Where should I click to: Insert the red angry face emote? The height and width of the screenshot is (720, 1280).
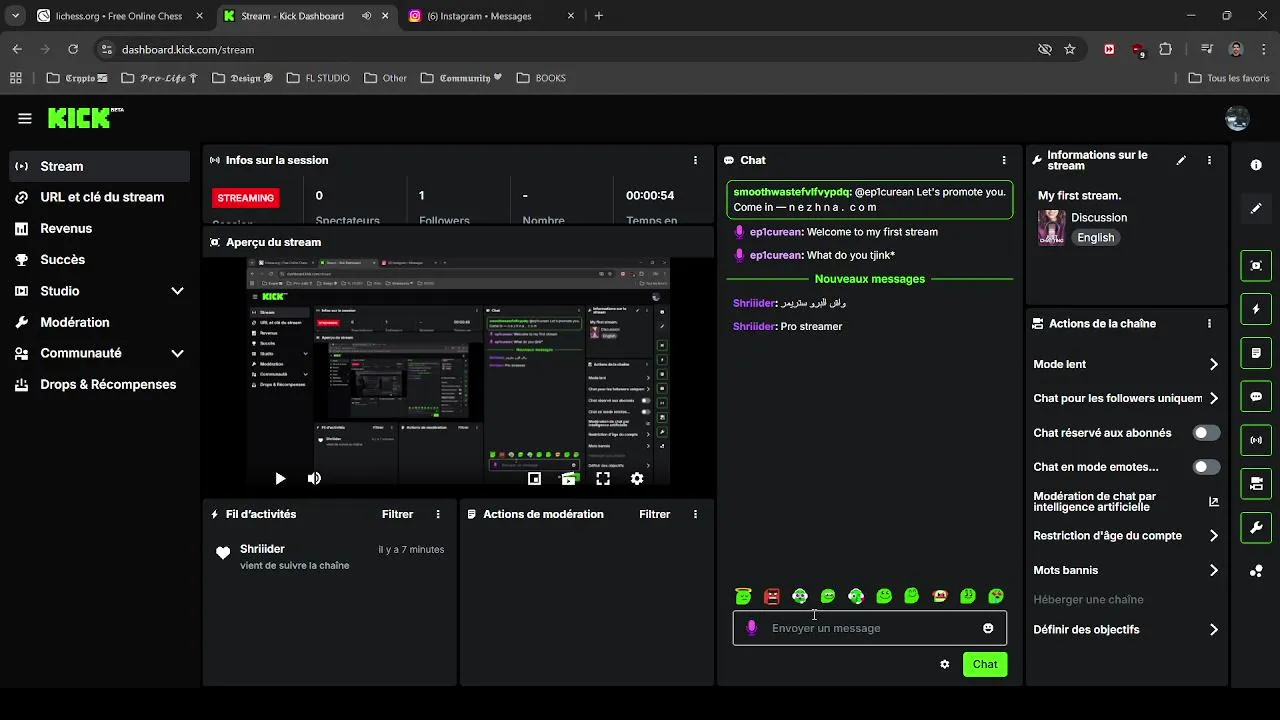[771, 596]
